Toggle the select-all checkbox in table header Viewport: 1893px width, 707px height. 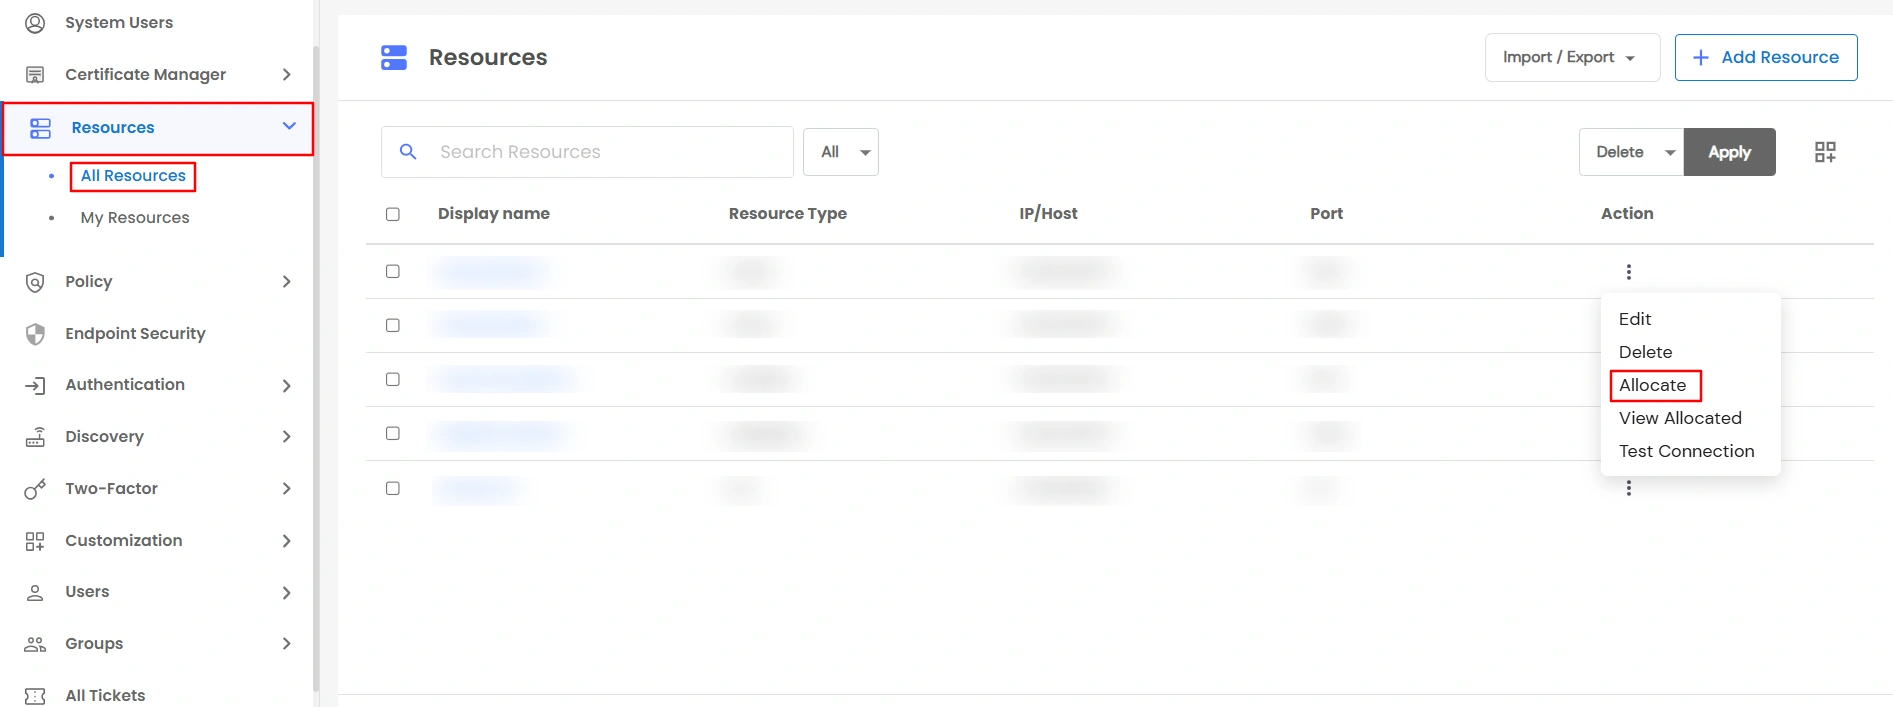(x=393, y=214)
